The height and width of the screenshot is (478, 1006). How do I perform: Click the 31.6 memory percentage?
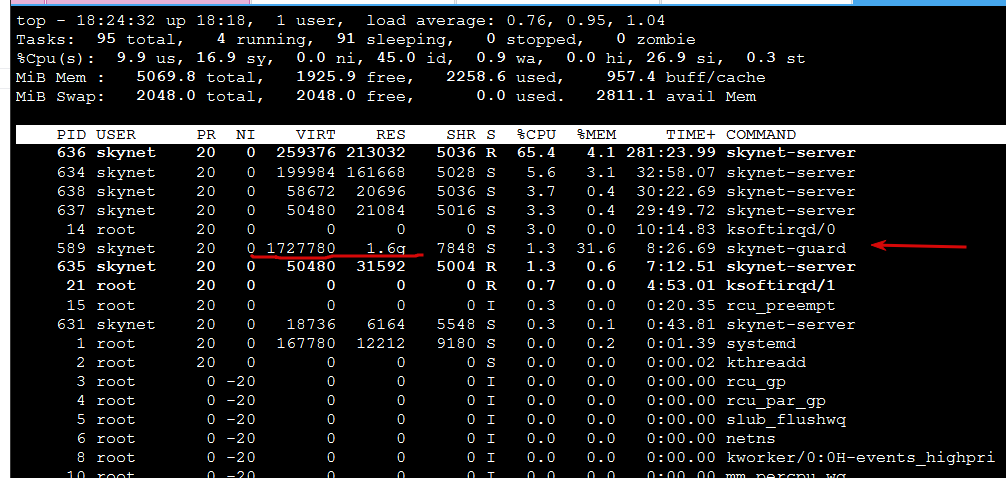(x=596, y=248)
